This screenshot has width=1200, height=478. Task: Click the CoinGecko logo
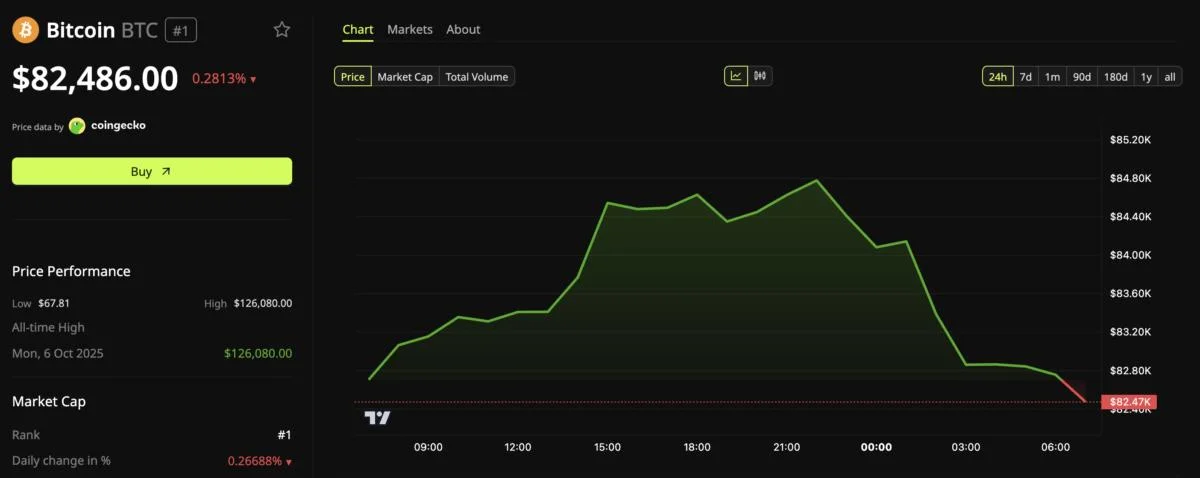click(x=107, y=126)
